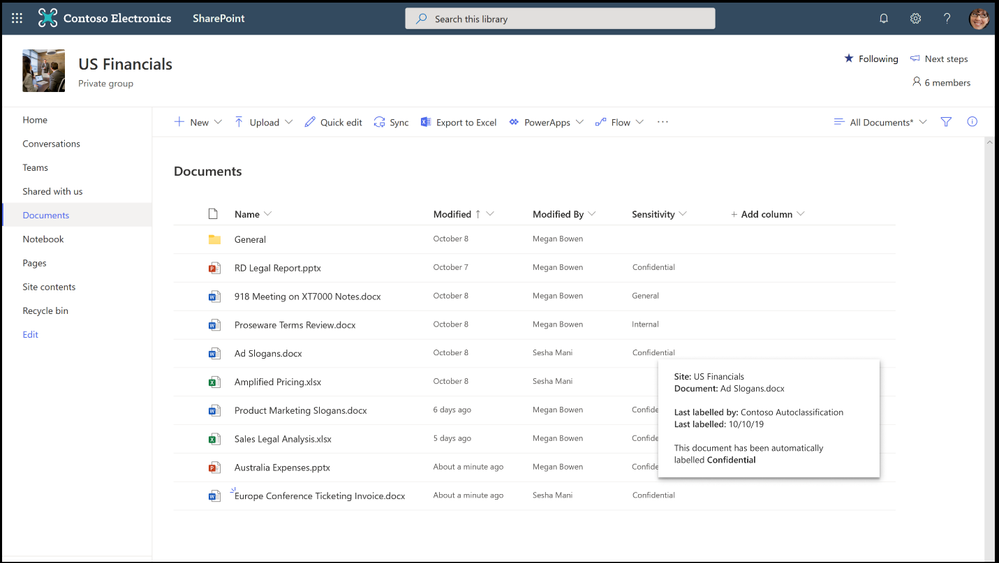Viewport: 999px width, 563px height.
Task: Open Ad Slogans.docx
Action: [268, 353]
